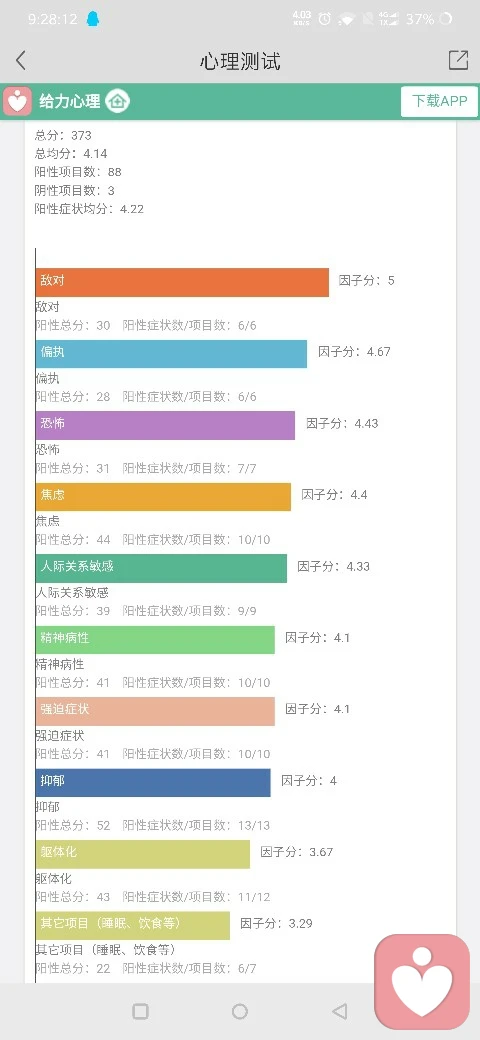Select the light green 精神病性 bar
Screen dimensions: 480x1040
tap(155, 639)
